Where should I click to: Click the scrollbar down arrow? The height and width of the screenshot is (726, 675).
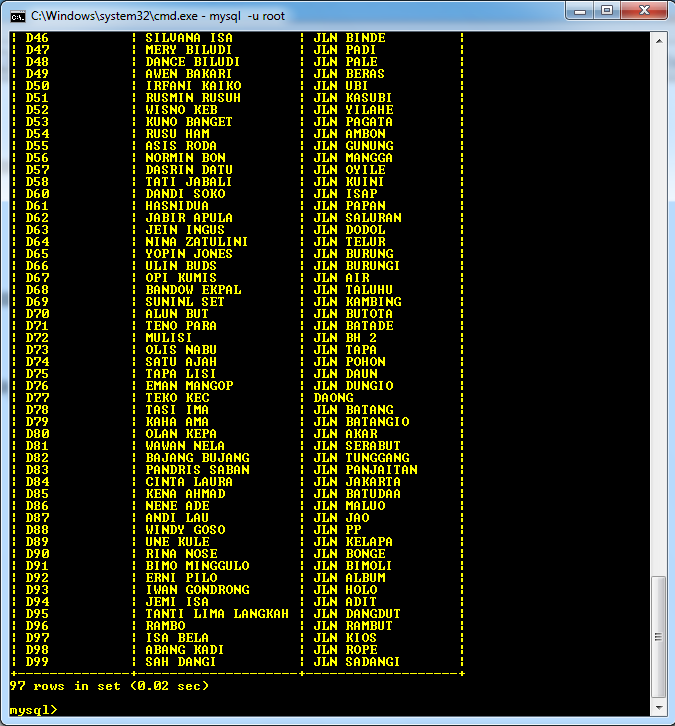[659, 708]
